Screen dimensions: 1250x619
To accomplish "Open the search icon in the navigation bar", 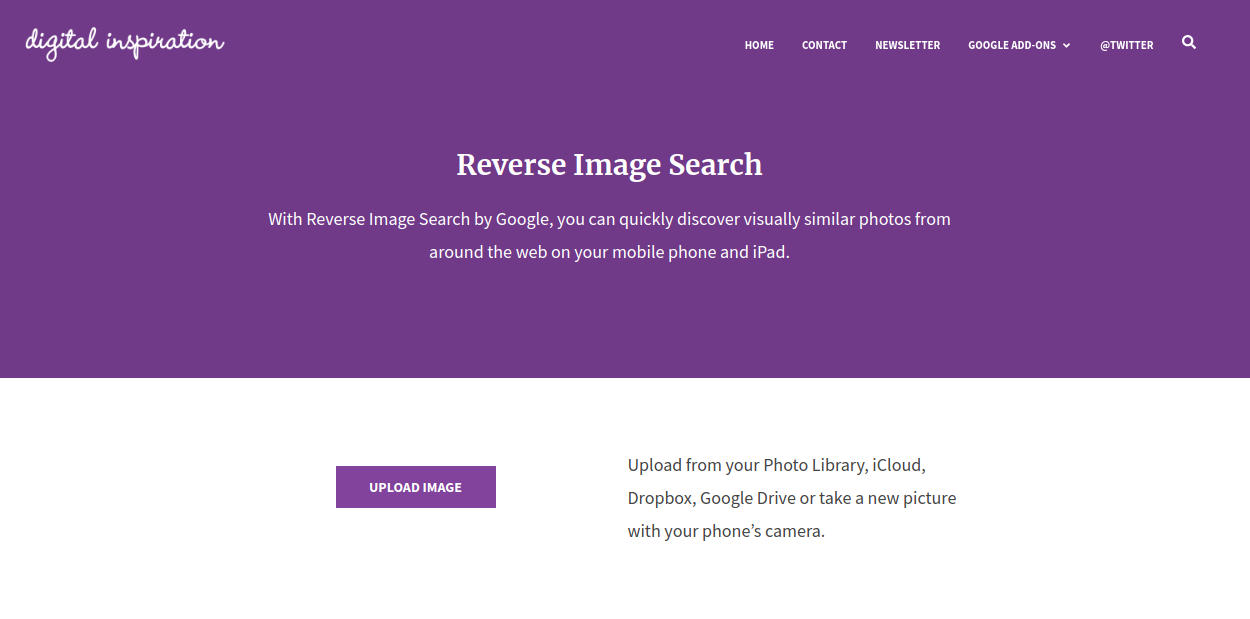I will pos(1189,43).
